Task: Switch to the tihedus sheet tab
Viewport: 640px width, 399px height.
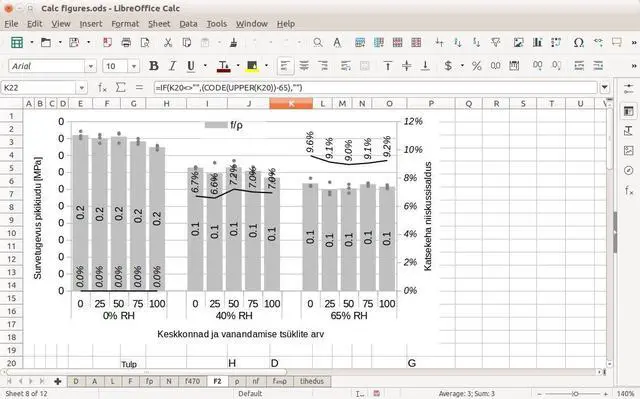Action: click(312, 381)
